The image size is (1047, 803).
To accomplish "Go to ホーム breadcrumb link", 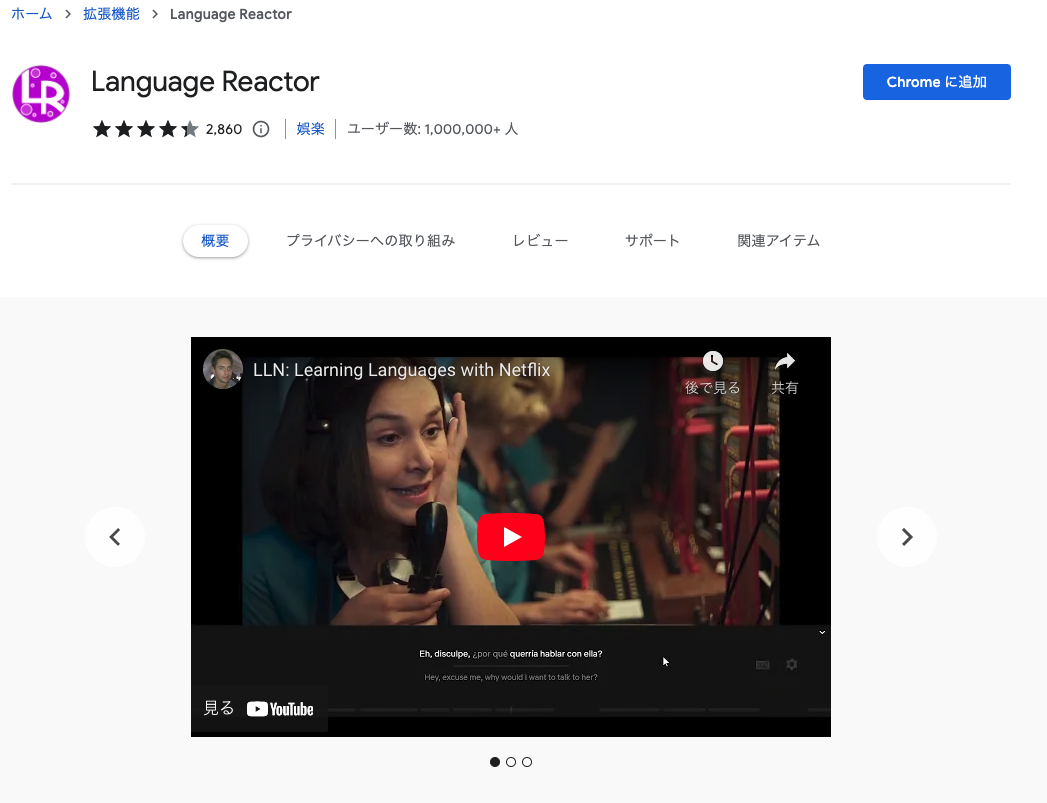I will click(31, 14).
